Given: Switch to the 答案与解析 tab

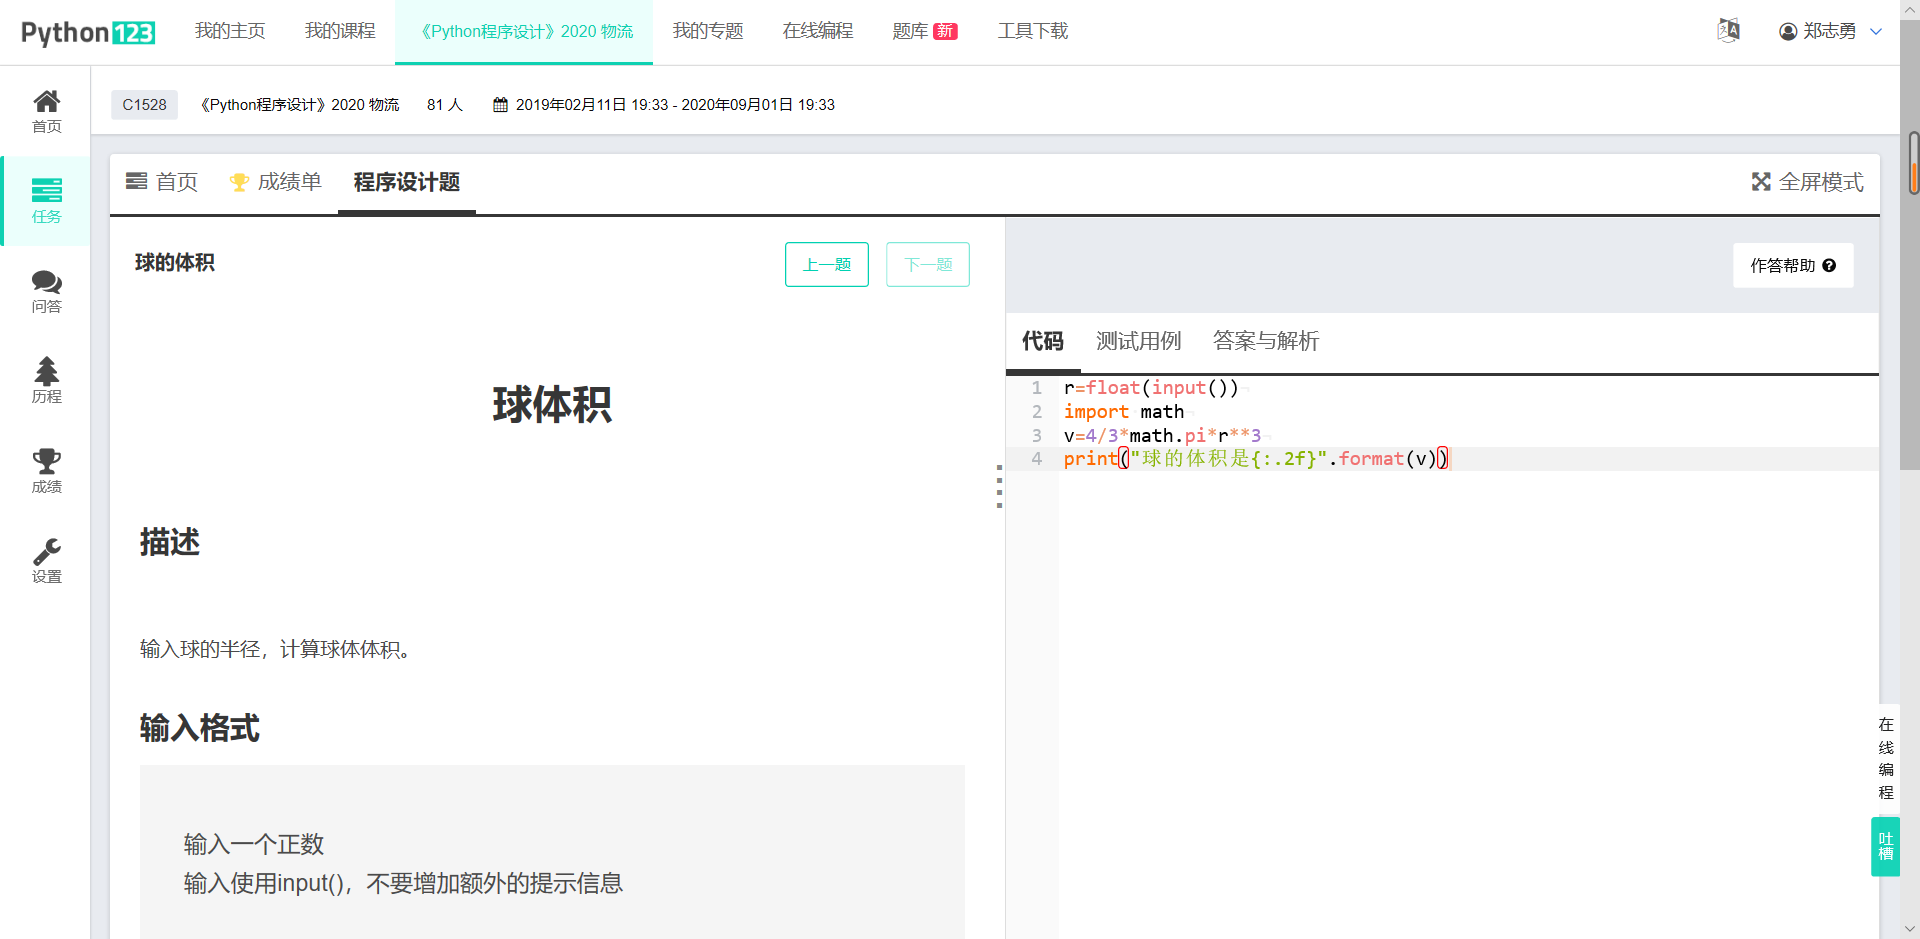Looking at the screenshot, I should pyautogui.click(x=1266, y=342).
